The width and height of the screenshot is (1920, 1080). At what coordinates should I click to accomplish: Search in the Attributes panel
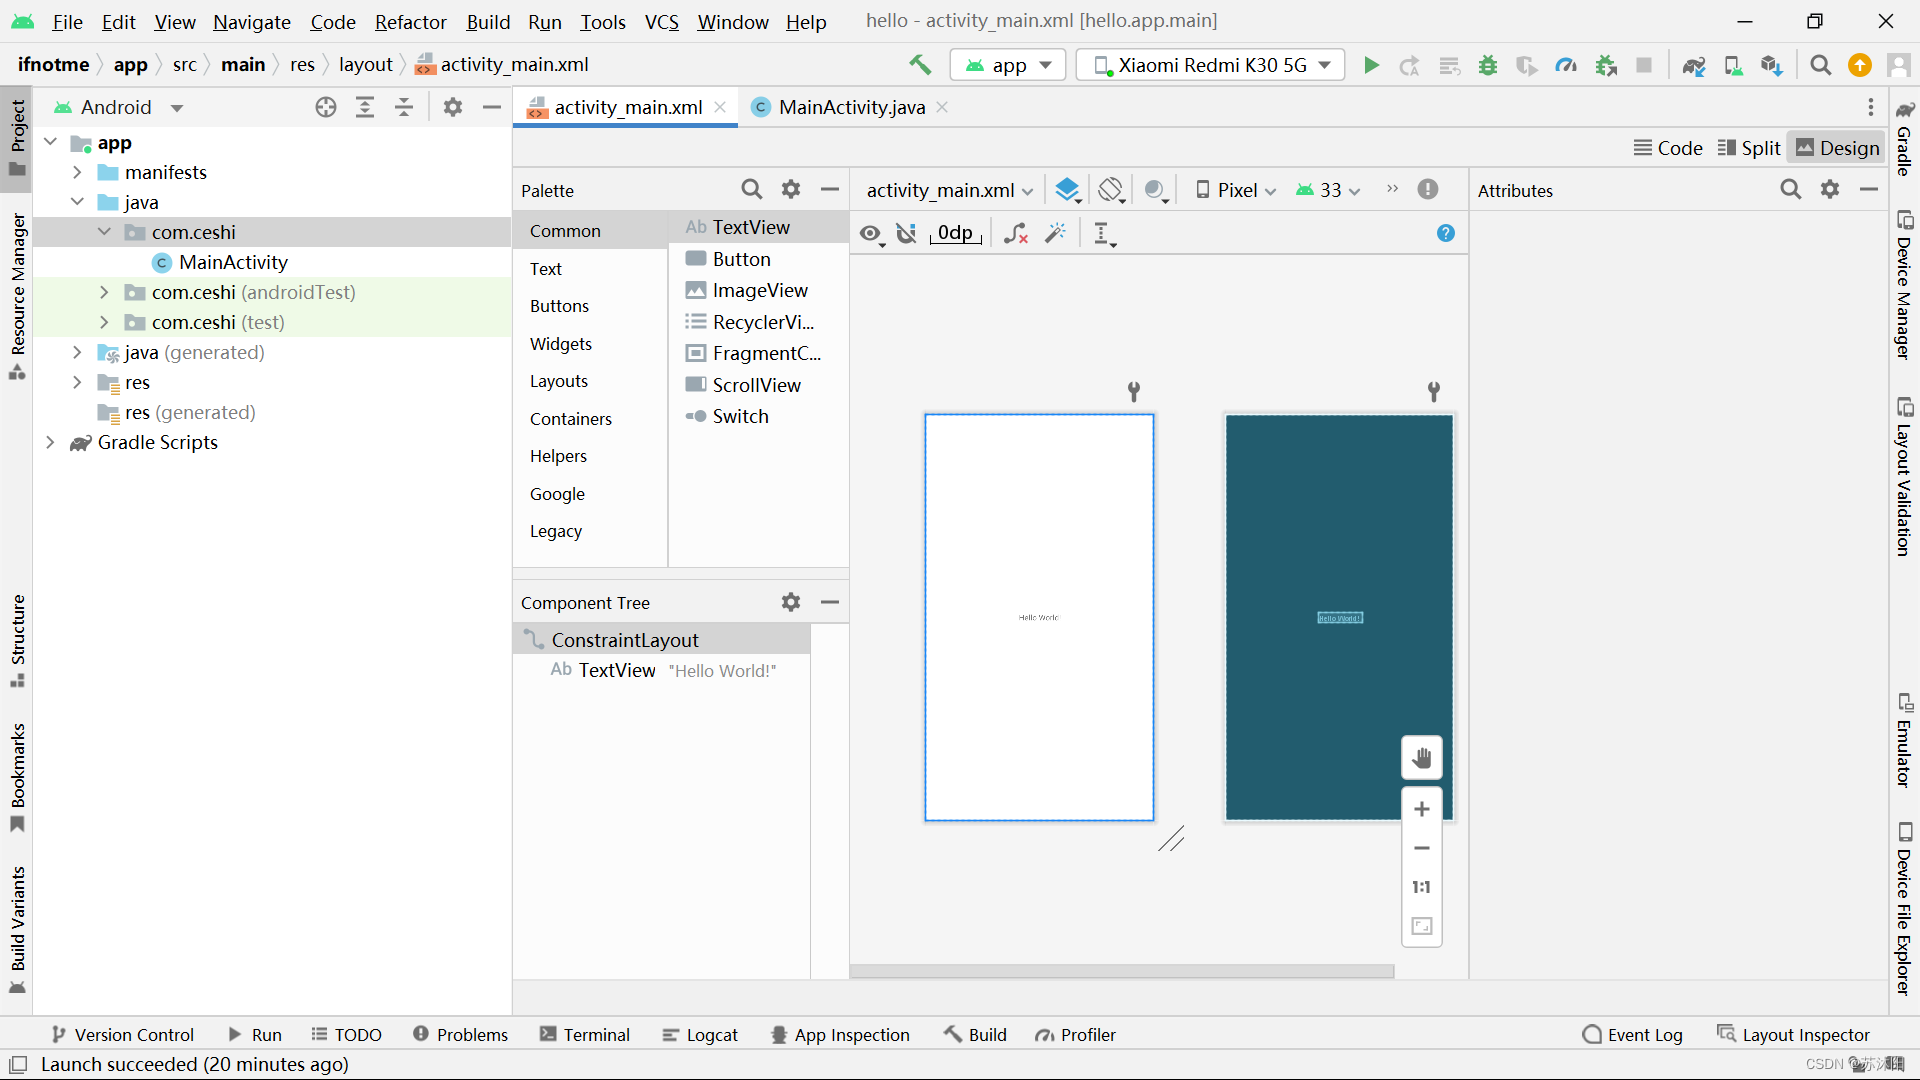[x=1790, y=189]
